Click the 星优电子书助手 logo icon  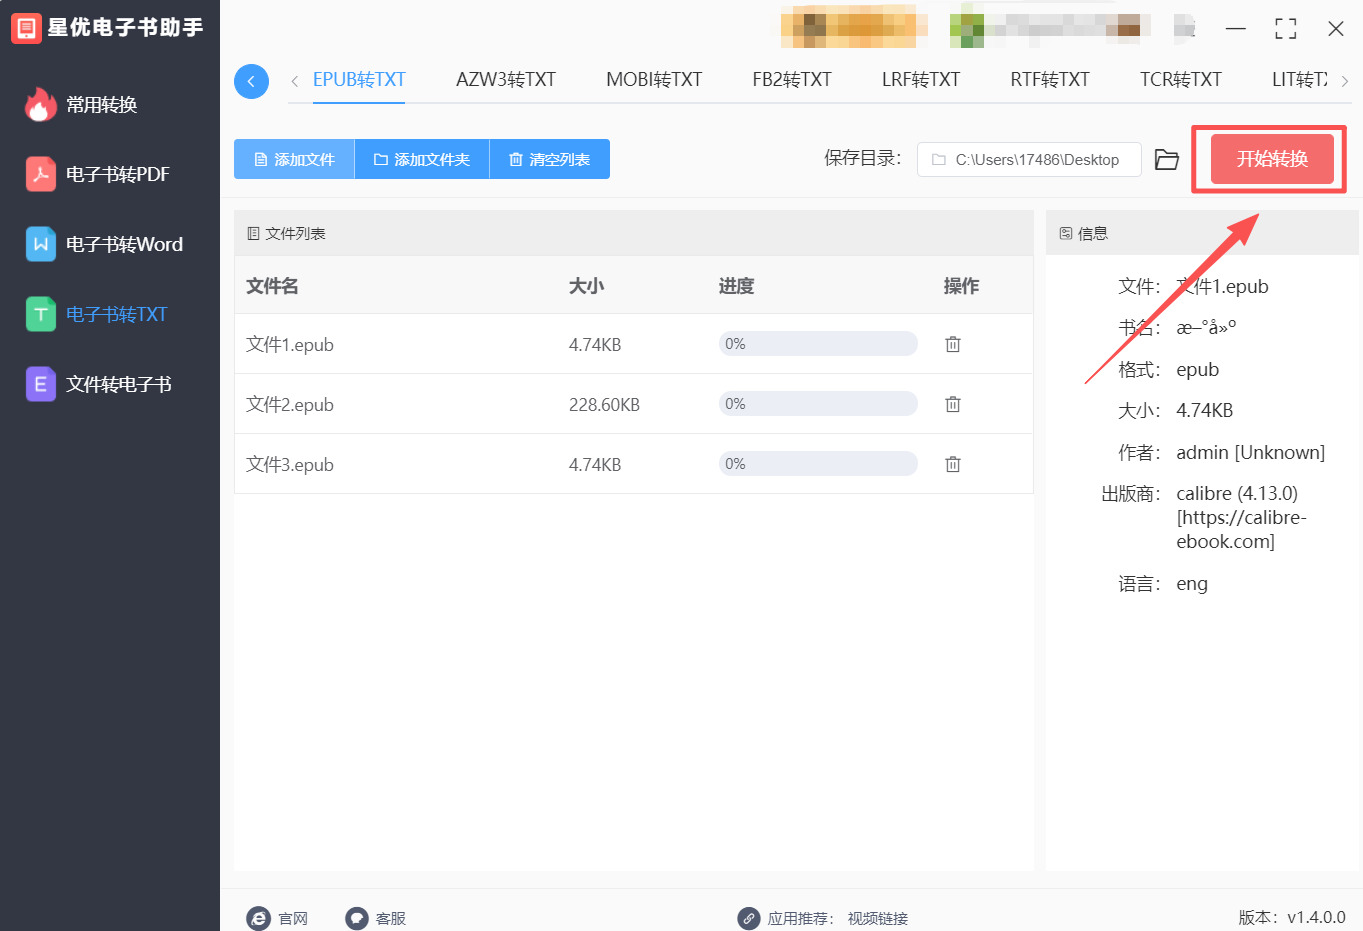[25, 28]
